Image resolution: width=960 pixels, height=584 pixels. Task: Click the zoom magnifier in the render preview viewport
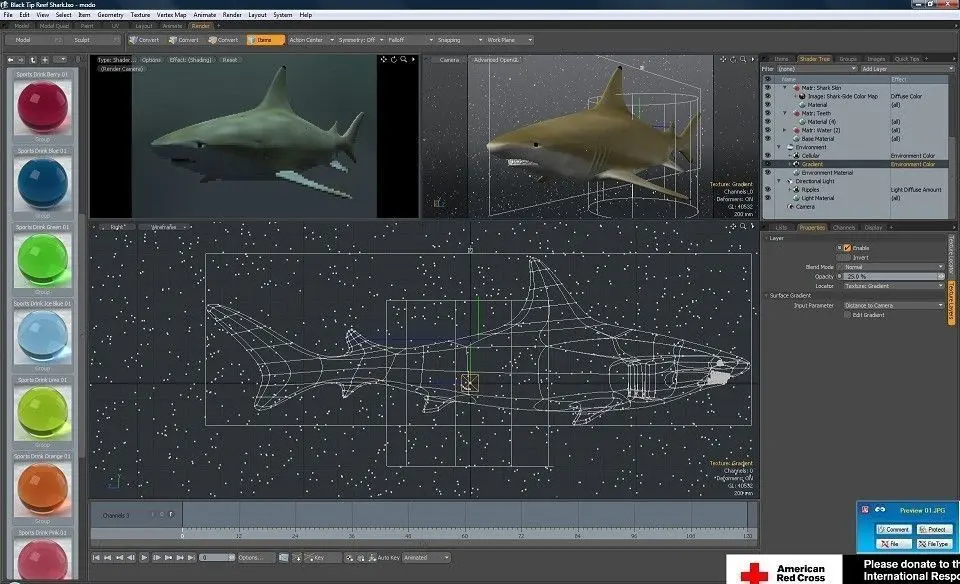click(x=403, y=59)
